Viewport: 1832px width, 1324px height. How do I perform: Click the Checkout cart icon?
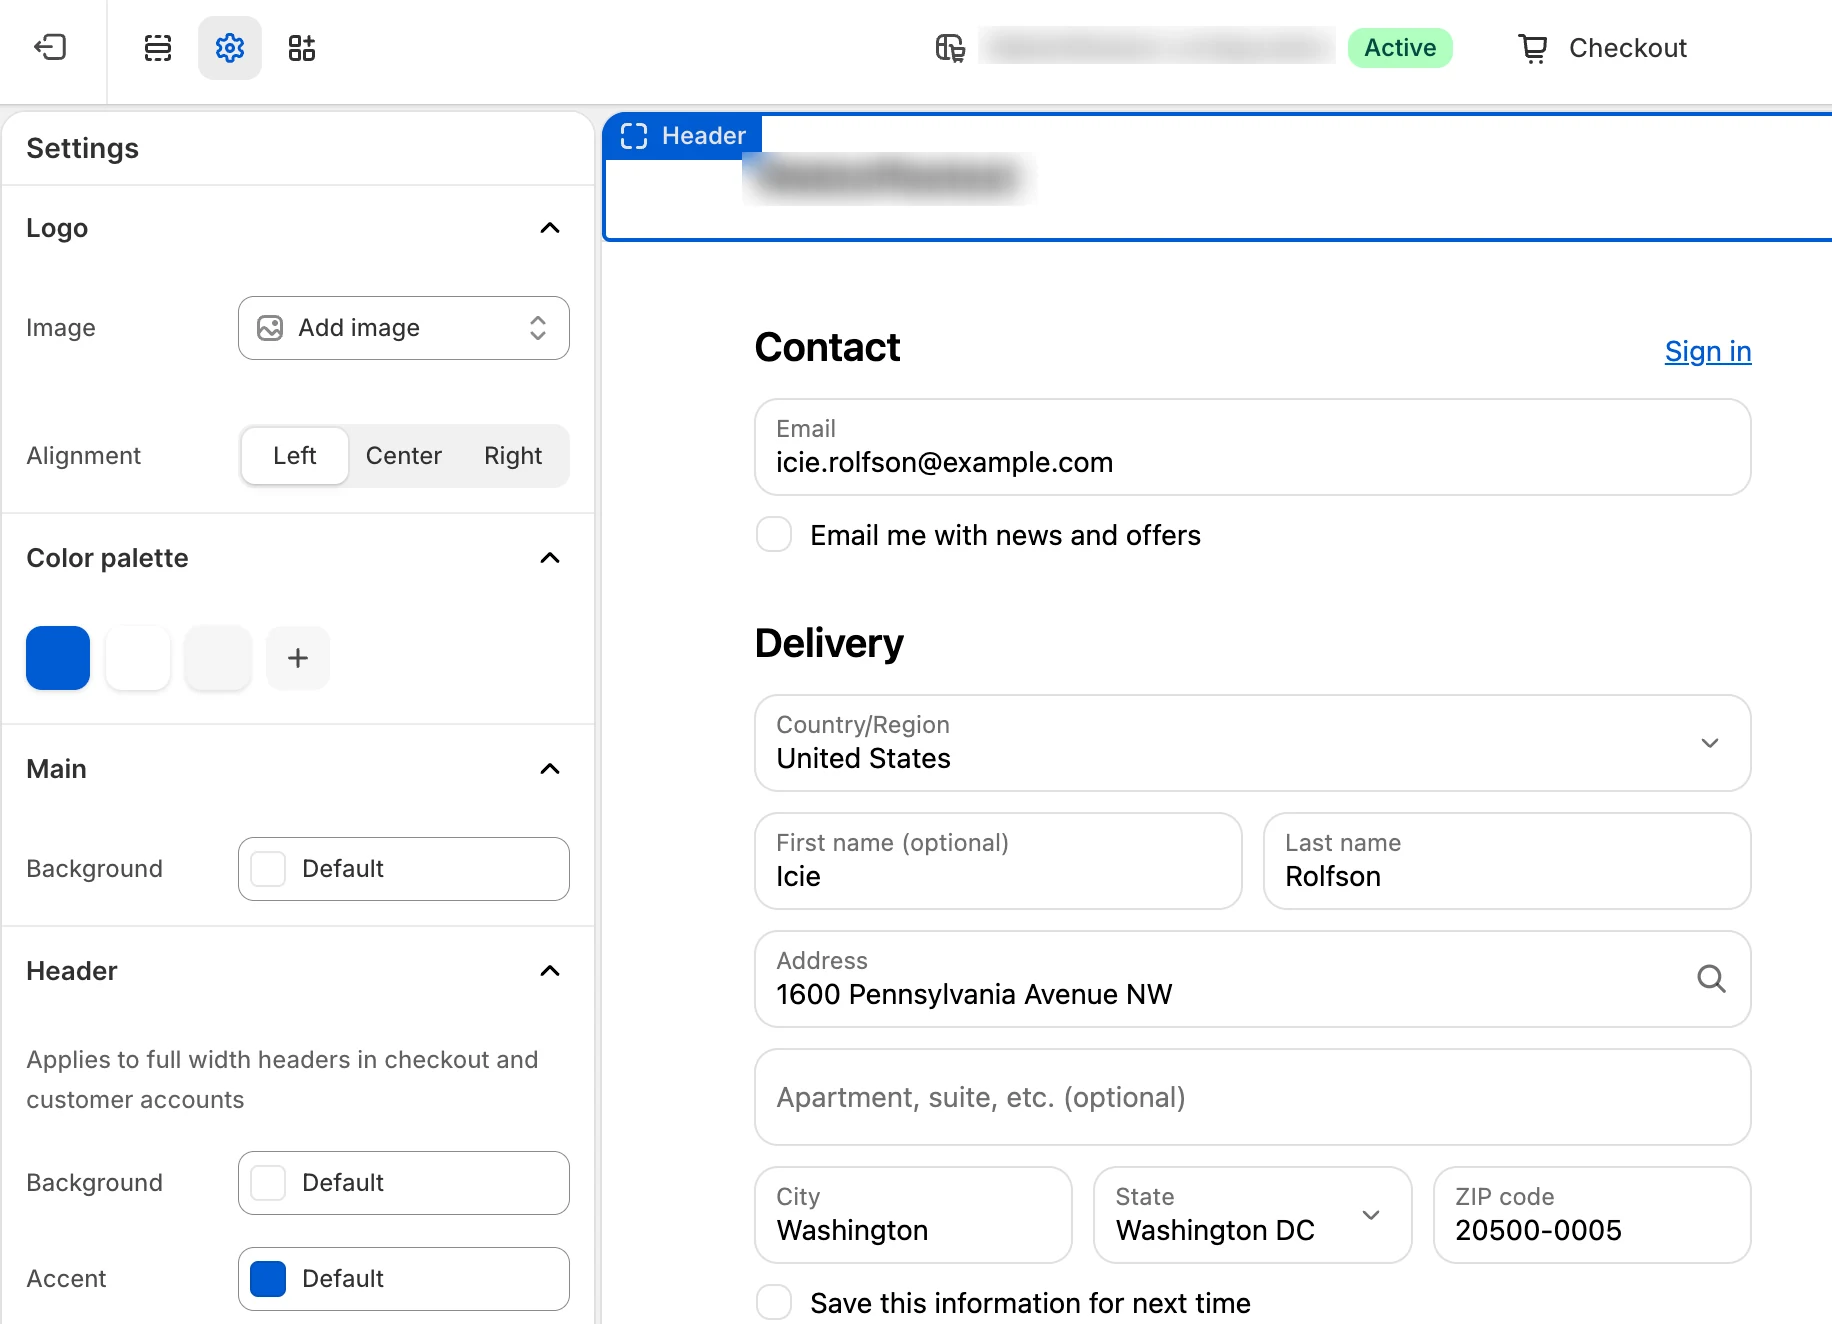point(1533,48)
